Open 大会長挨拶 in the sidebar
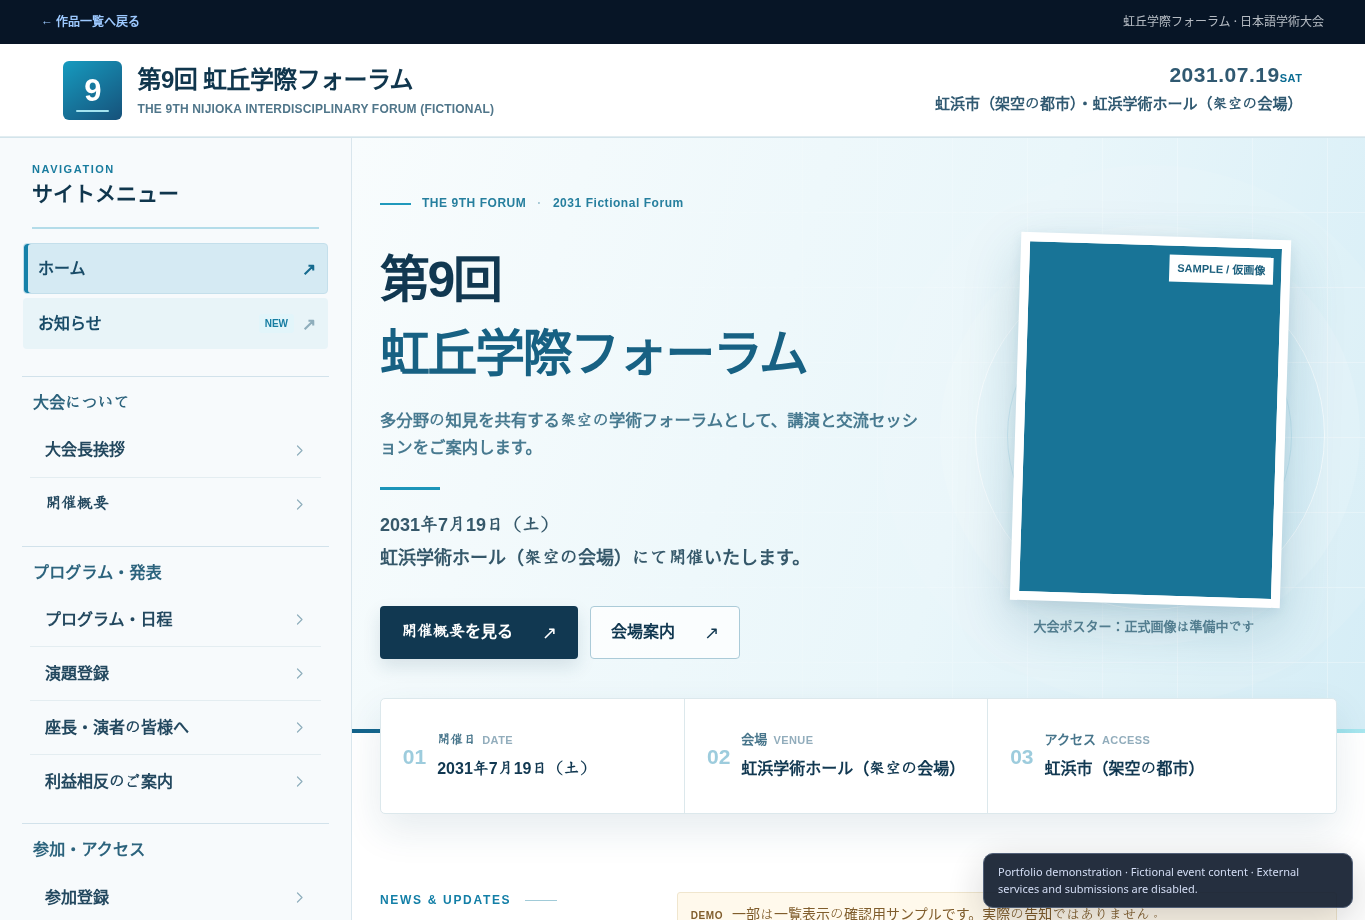This screenshot has height=920, width=1365. (176, 451)
